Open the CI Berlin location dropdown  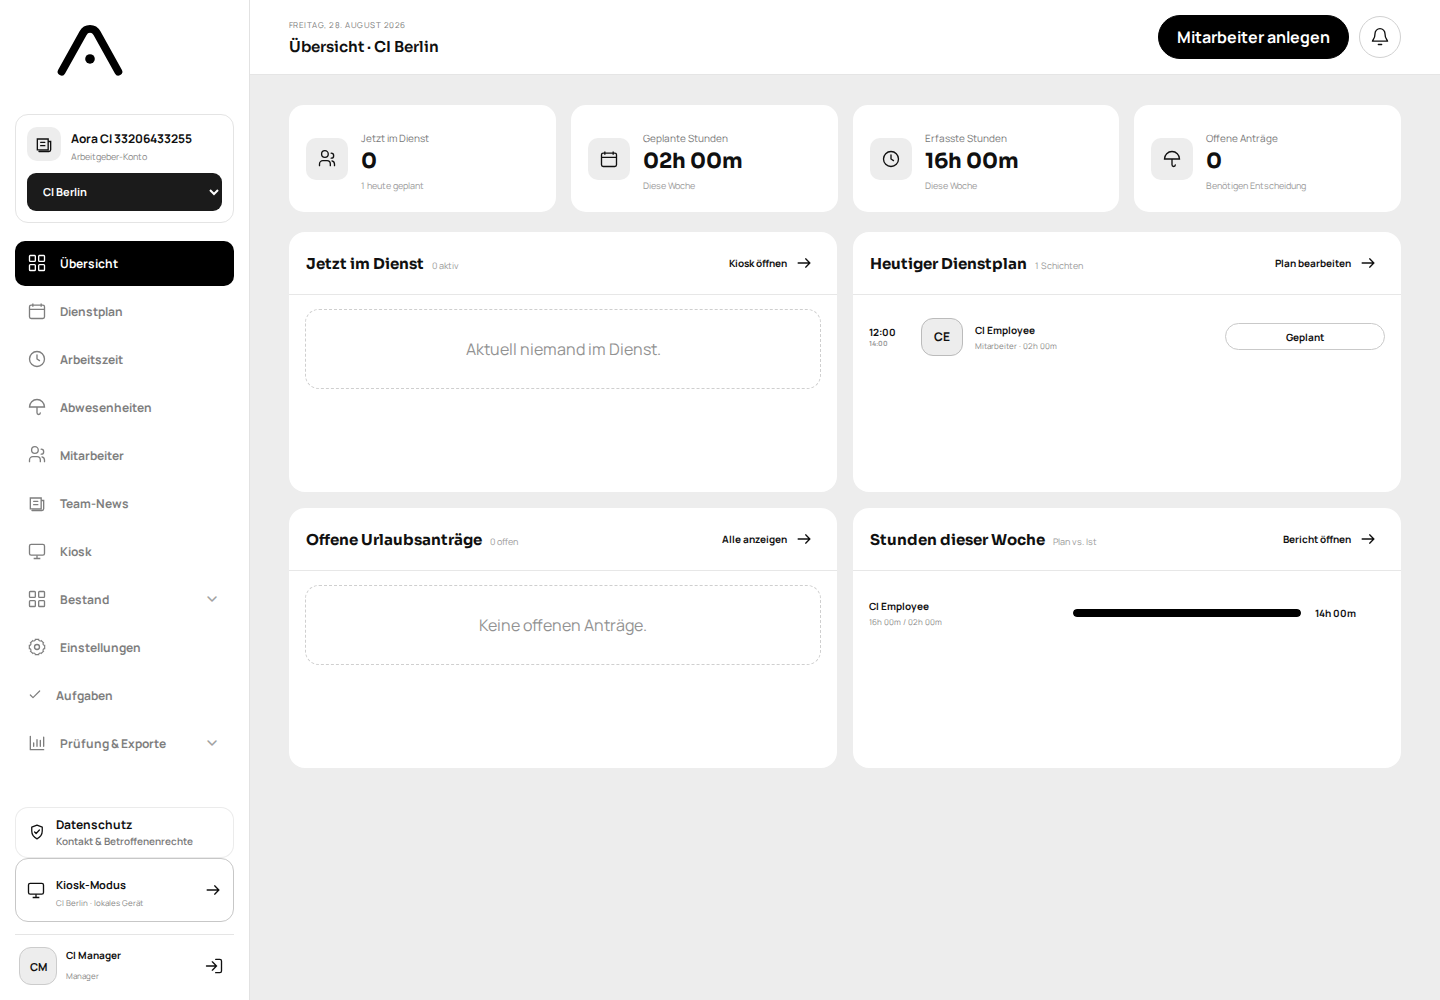click(x=124, y=192)
